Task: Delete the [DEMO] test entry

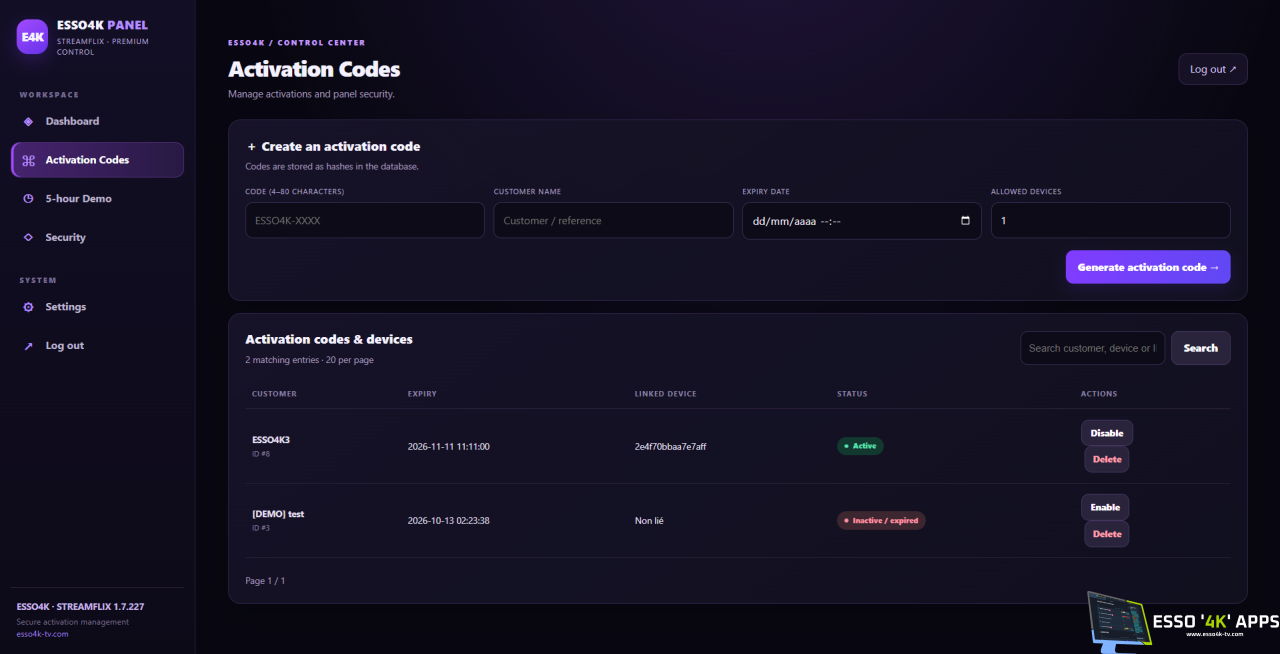Action: tap(1107, 534)
